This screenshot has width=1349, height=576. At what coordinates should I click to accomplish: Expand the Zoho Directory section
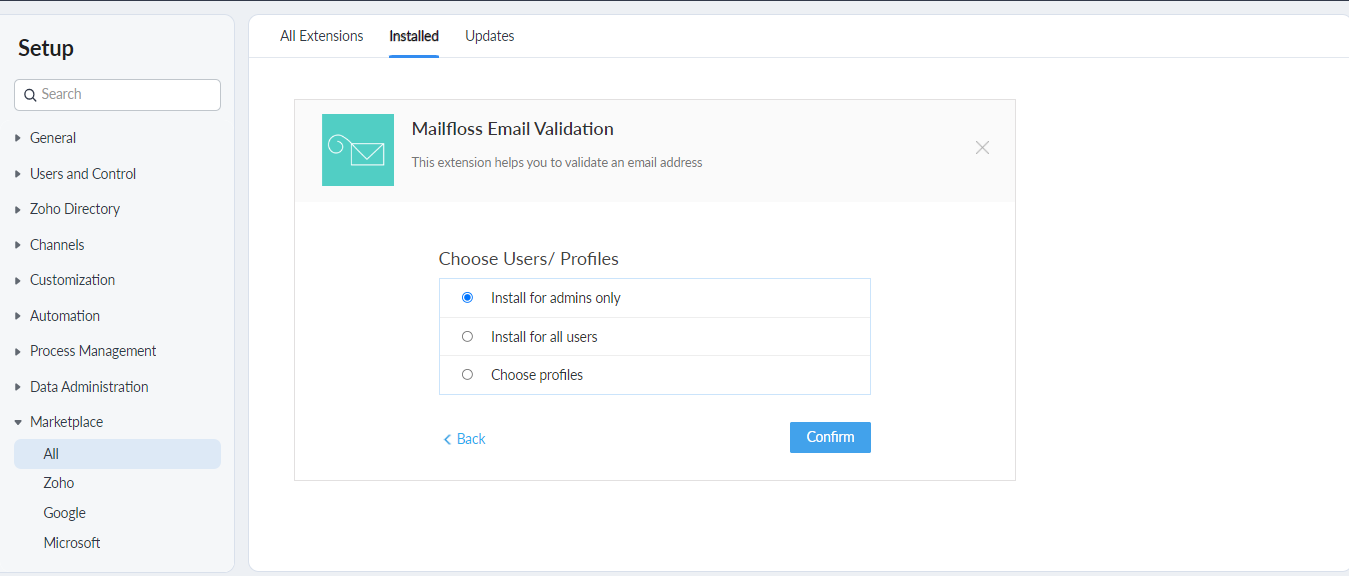click(x=74, y=209)
